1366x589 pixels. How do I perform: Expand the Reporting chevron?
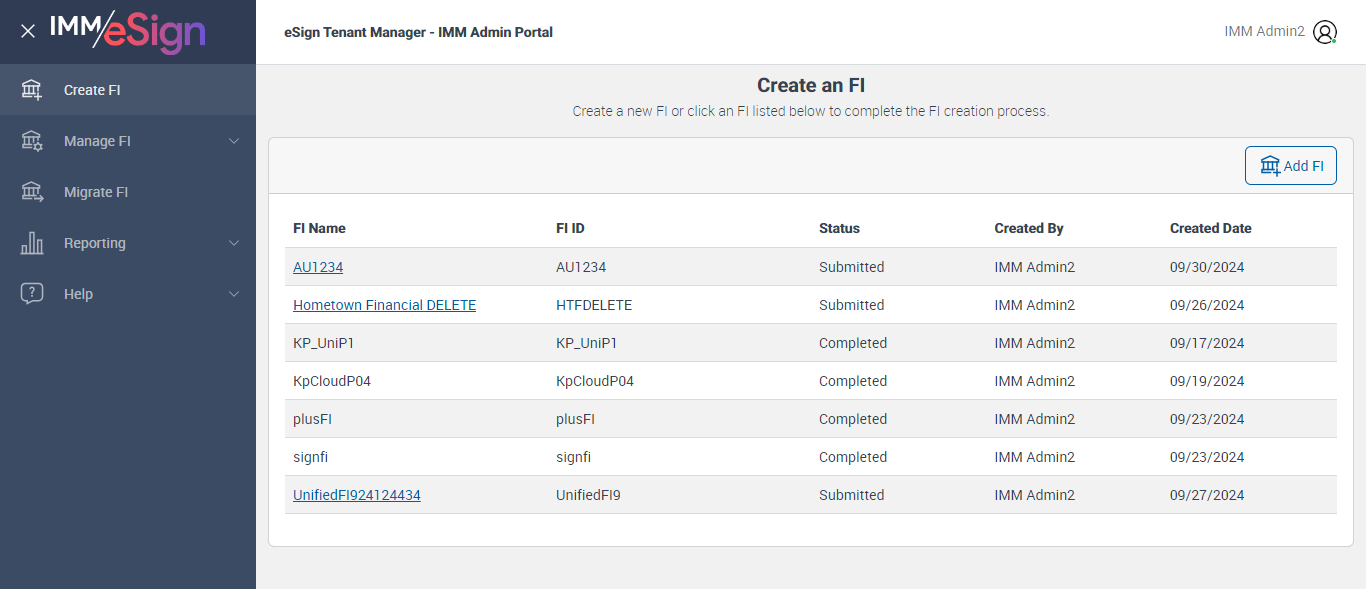[234, 243]
